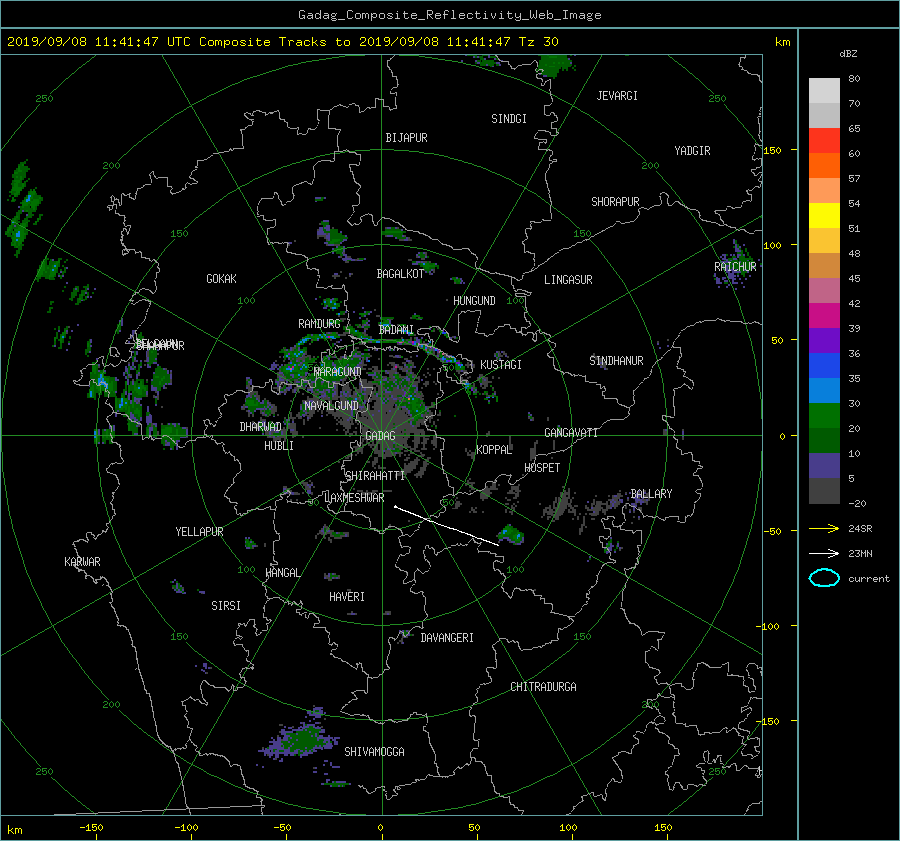Click the KOPPAL city label
The image size is (900, 841).
[x=494, y=450]
